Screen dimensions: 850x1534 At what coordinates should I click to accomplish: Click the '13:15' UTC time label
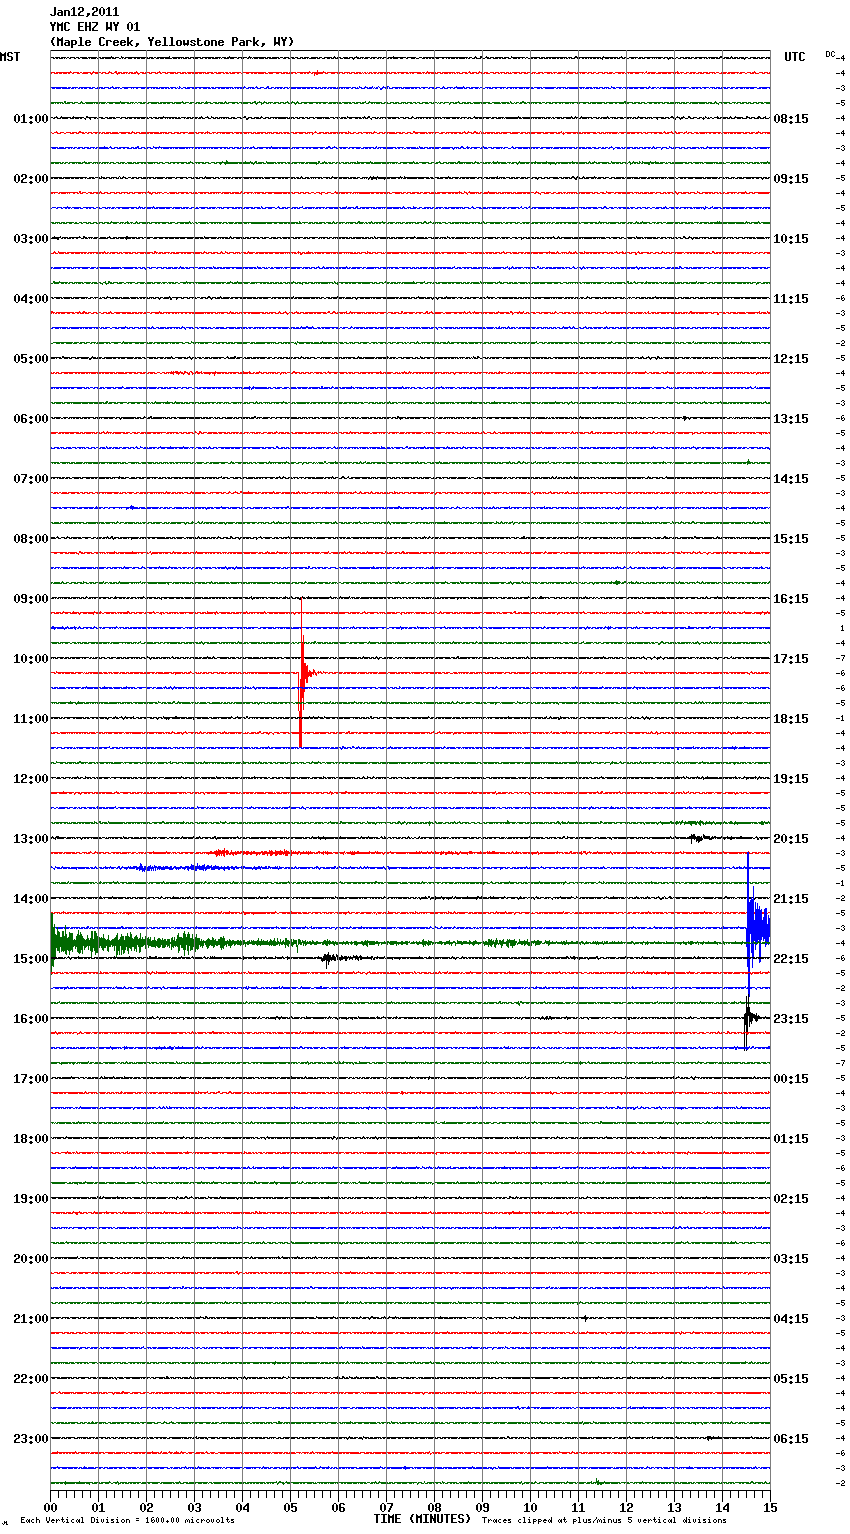(791, 419)
